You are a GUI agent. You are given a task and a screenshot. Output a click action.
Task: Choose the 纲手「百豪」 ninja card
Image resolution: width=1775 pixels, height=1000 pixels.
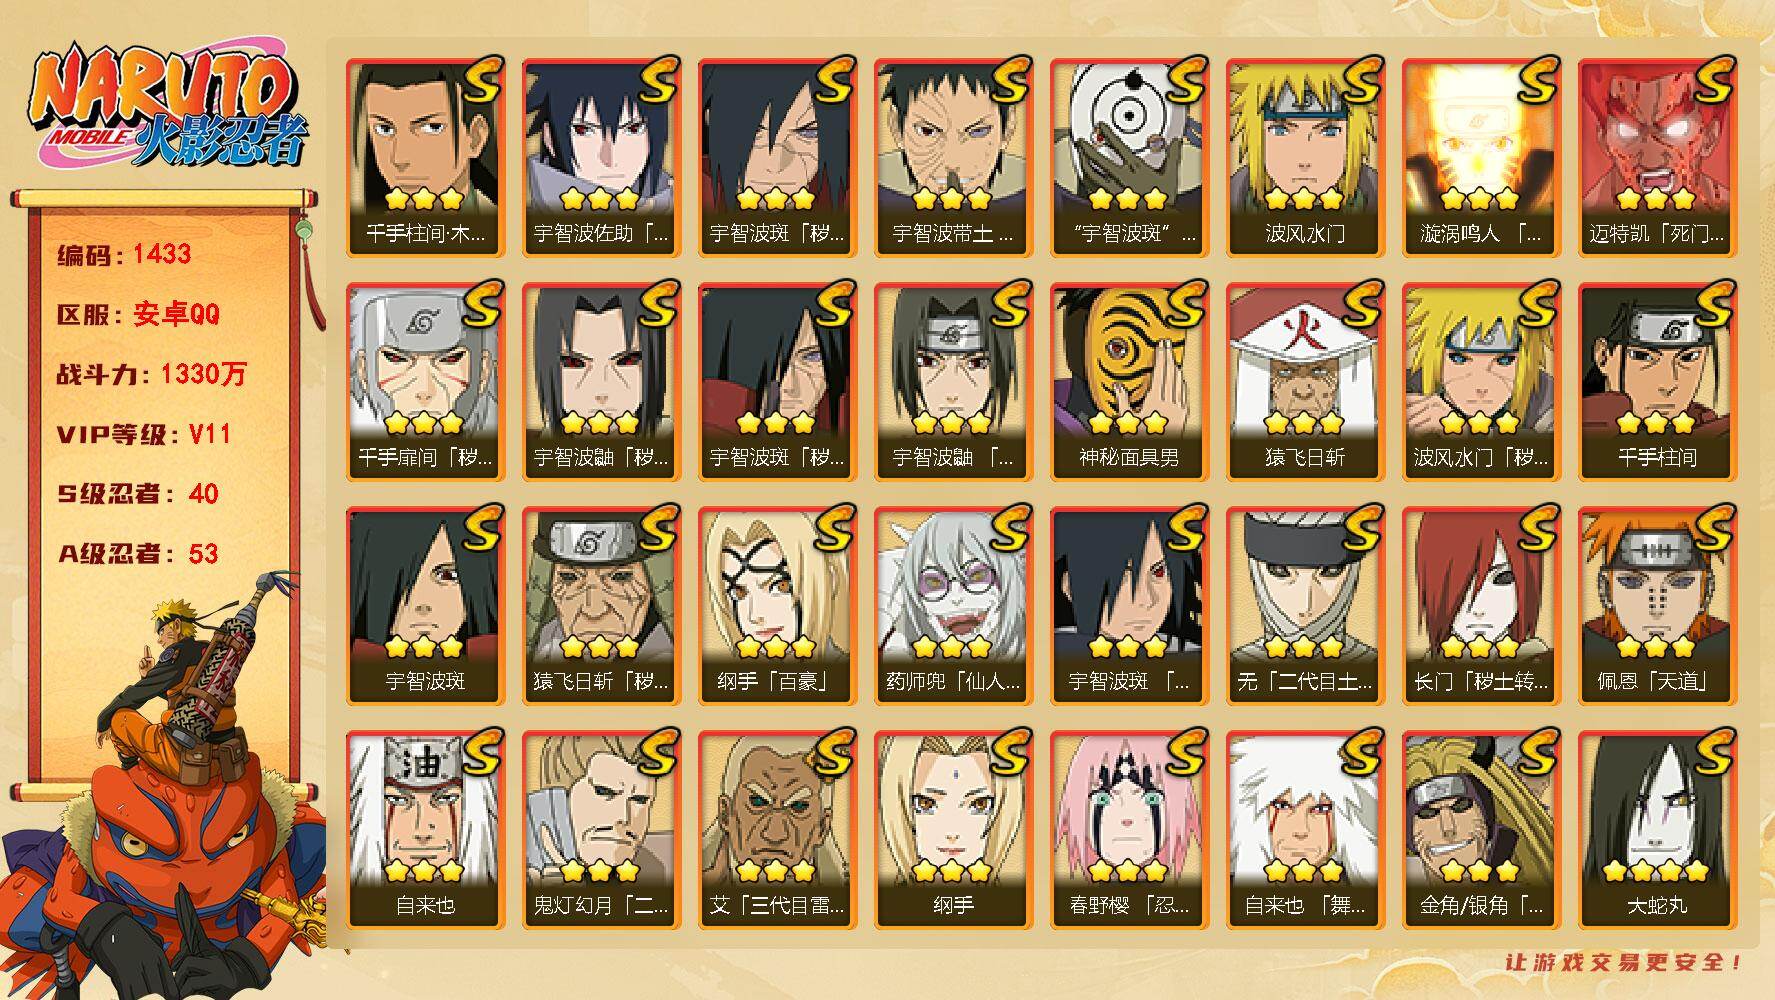click(x=777, y=605)
